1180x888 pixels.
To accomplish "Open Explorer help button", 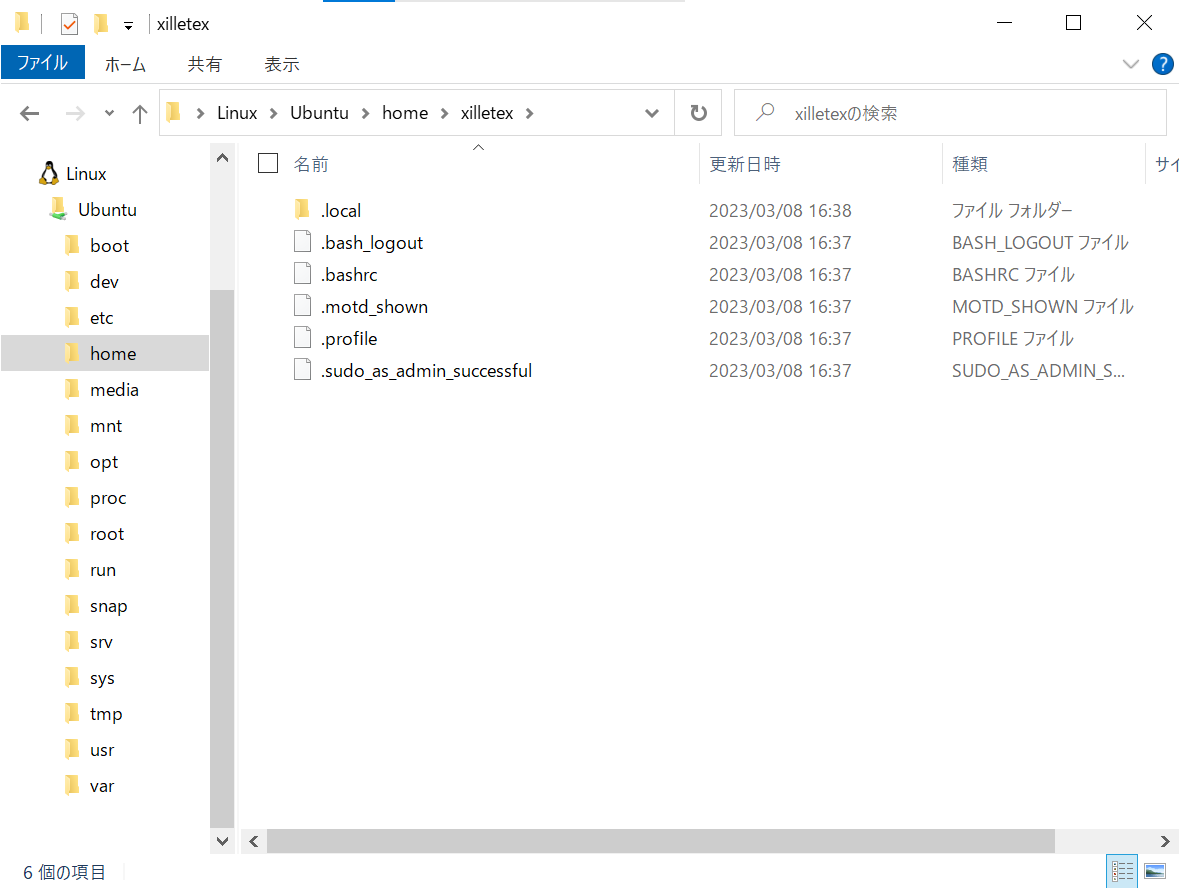I will [1163, 64].
